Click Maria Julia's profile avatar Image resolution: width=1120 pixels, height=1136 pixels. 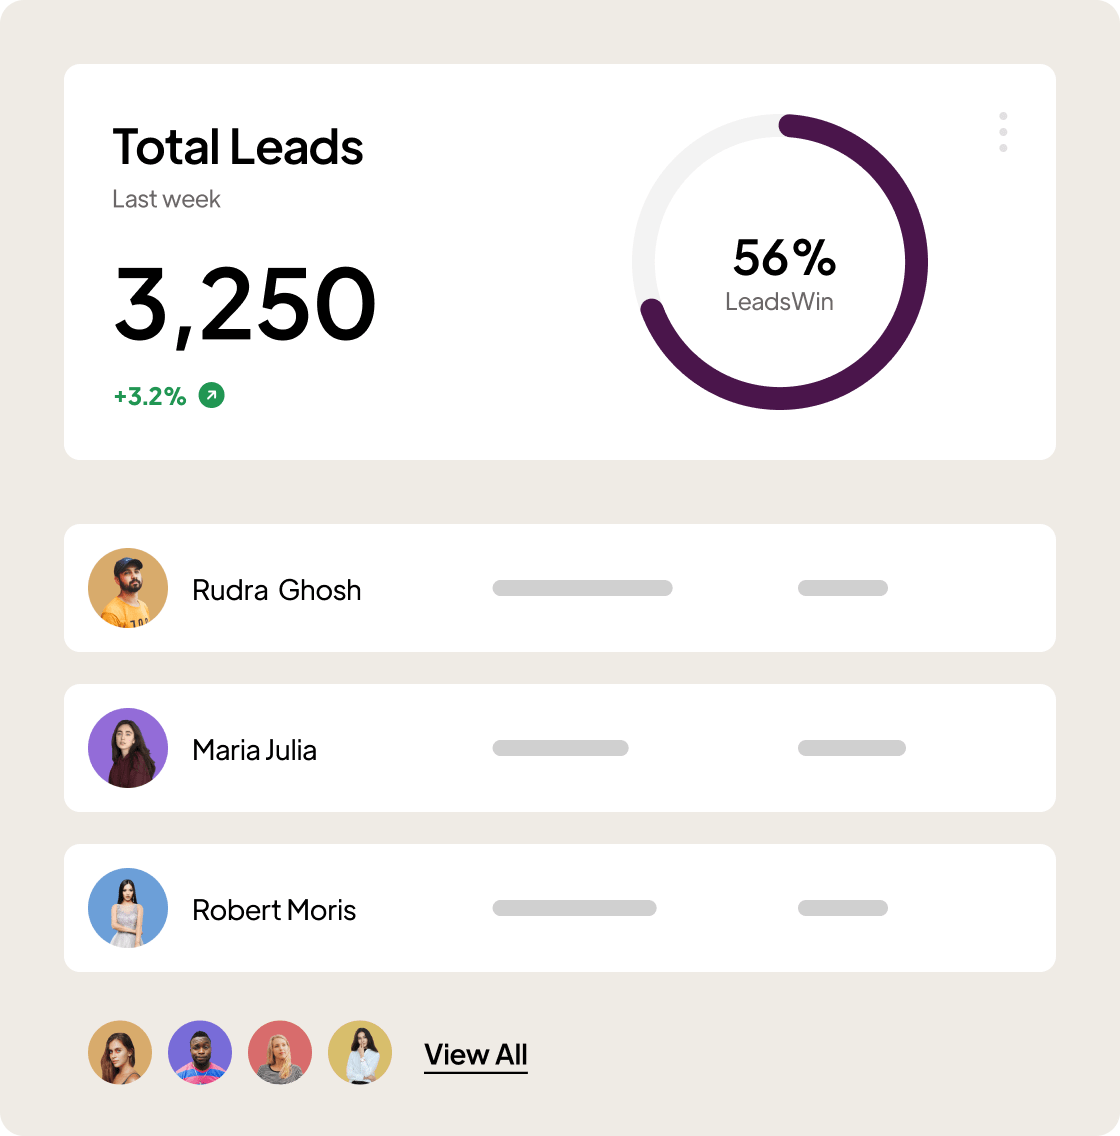[128, 748]
